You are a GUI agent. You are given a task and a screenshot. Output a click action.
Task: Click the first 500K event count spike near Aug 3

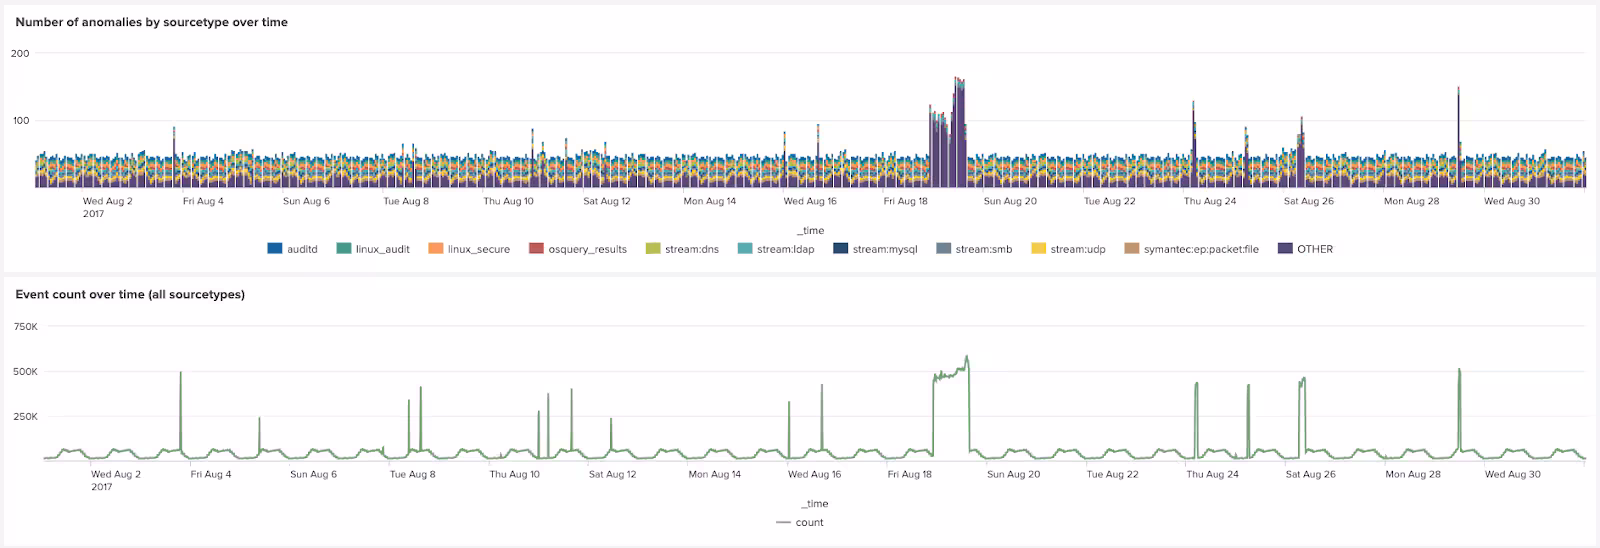[x=180, y=375]
